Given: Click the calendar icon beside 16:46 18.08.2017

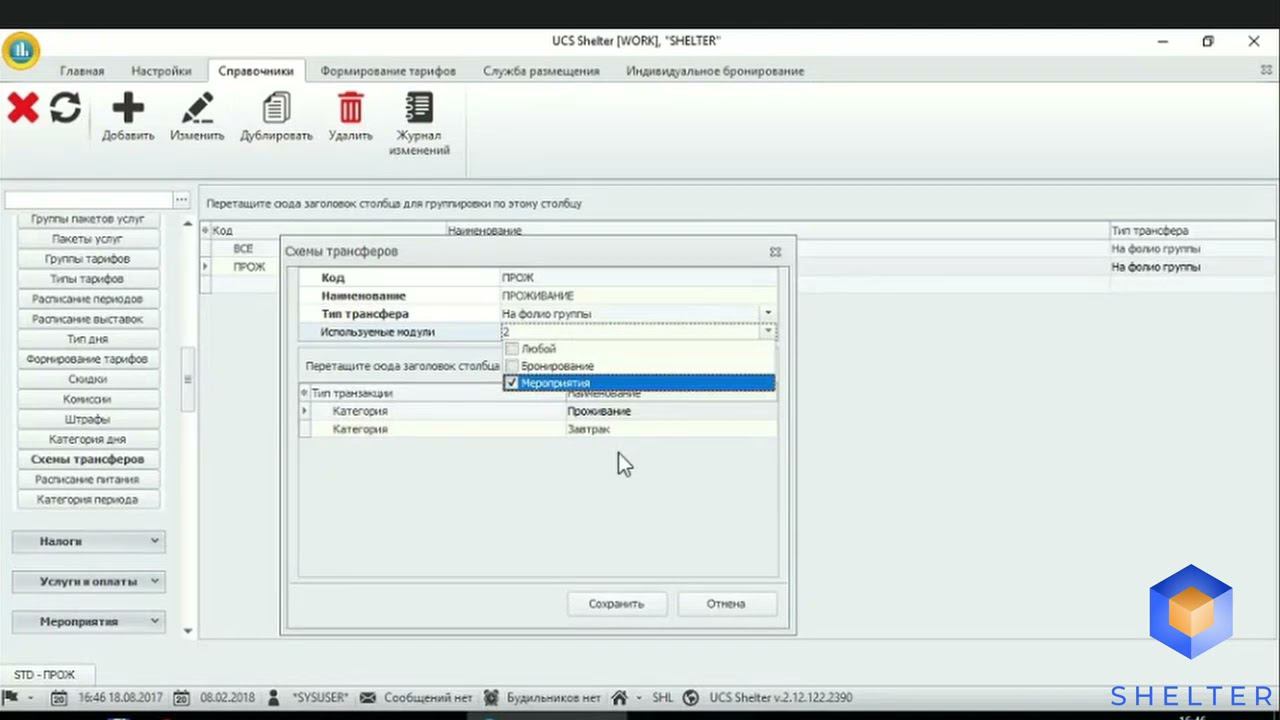Looking at the screenshot, I should point(59,698).
